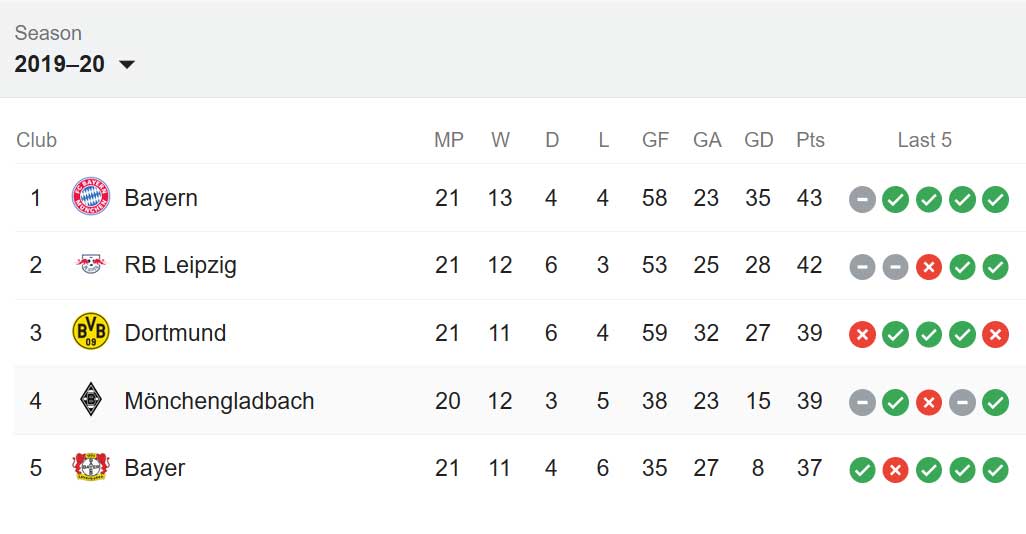The height and width of the screenshot is (534, 1026).
Task: Open the Season 2019–20 dropdown arrow
Action: (127, 64)
